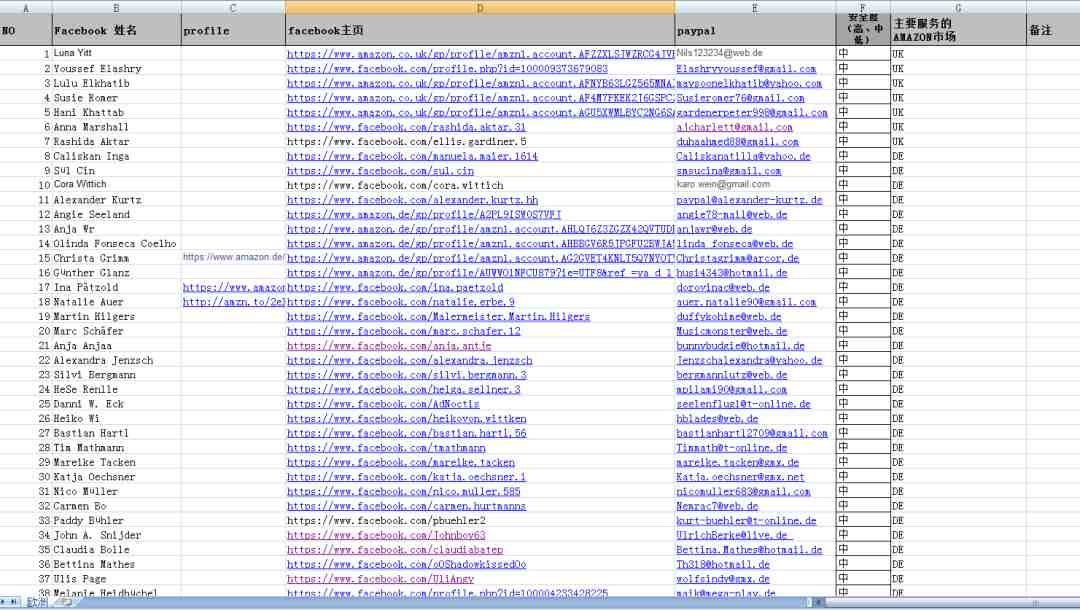Image resolution: width=1080 pixels, height=610 pixels.
Task: Select the 'Luna Ydt' name cell
Action: click(116, 54)
